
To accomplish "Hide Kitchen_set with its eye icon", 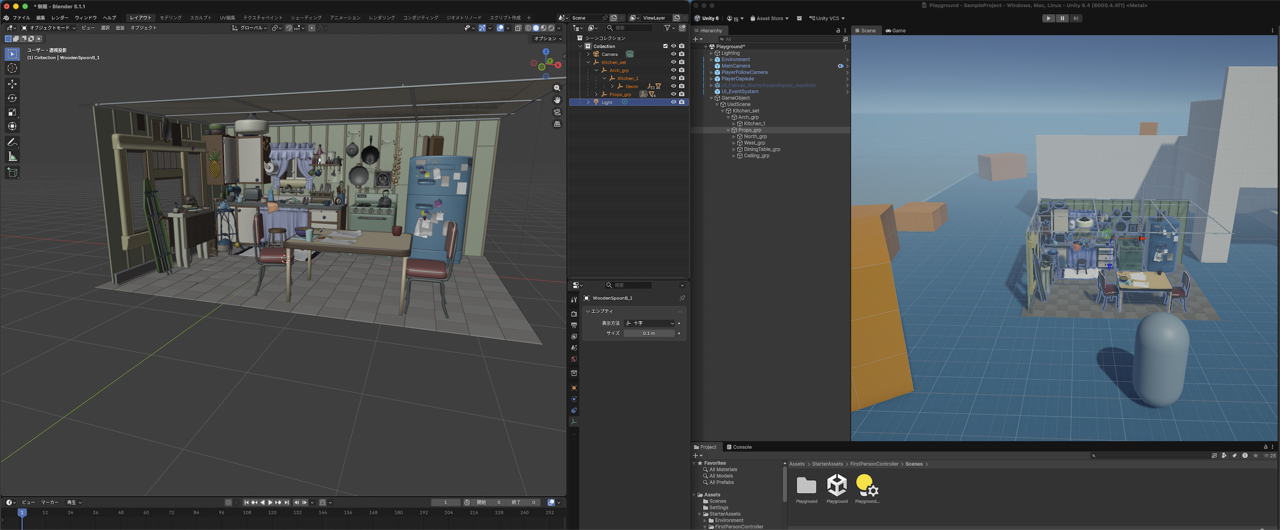I will (x=673, y=62).
